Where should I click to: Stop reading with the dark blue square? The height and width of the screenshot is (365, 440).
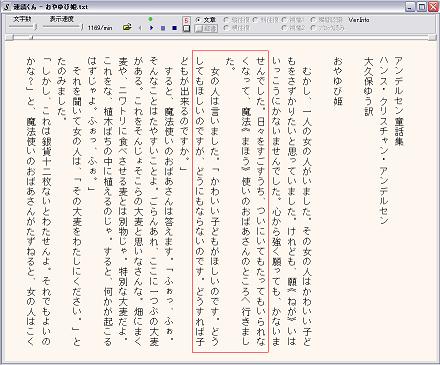click(174, 28)
